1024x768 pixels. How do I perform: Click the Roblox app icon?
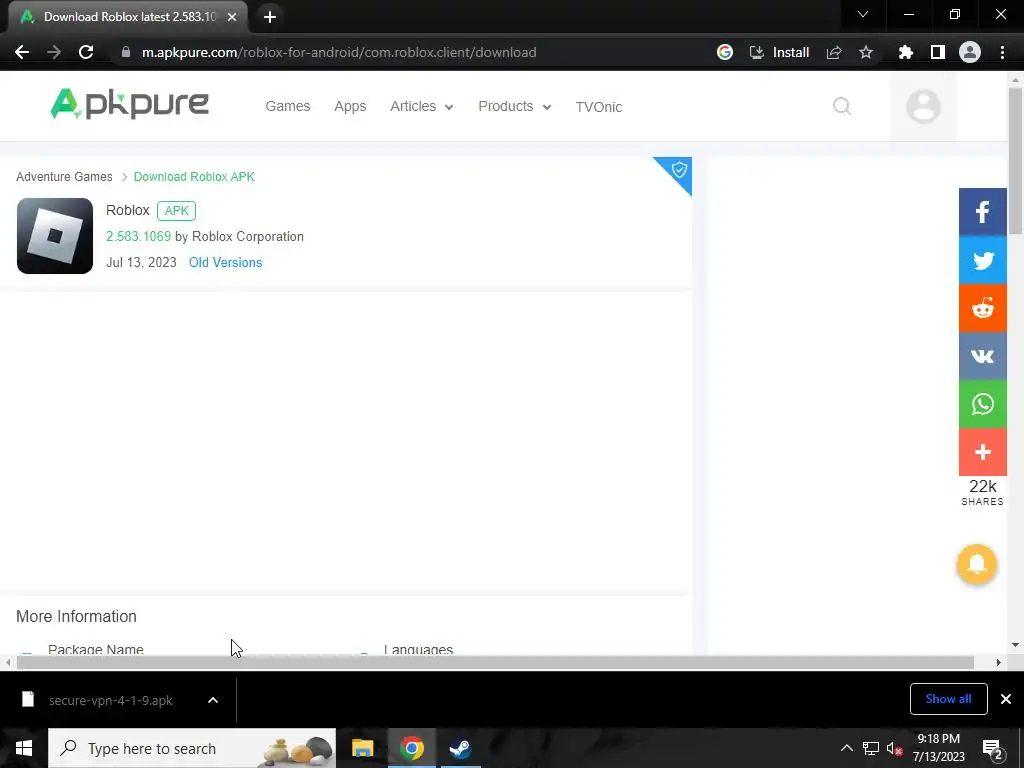(x=55, y=236)
